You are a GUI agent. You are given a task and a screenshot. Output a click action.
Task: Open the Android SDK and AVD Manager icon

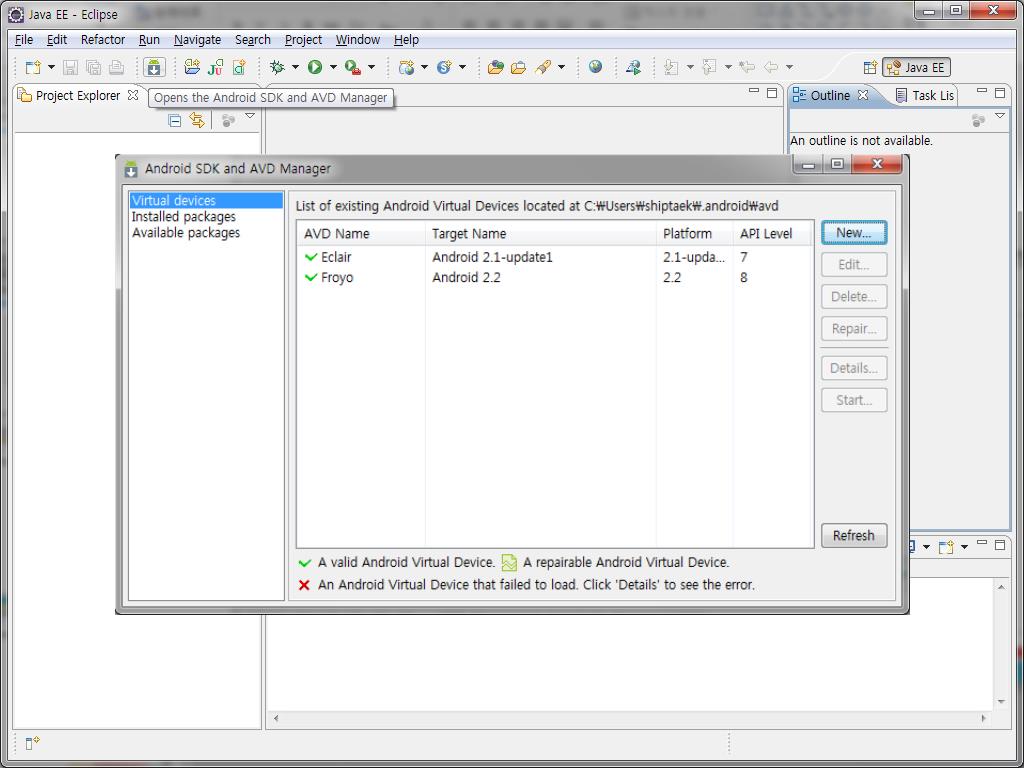pos(154,67)
